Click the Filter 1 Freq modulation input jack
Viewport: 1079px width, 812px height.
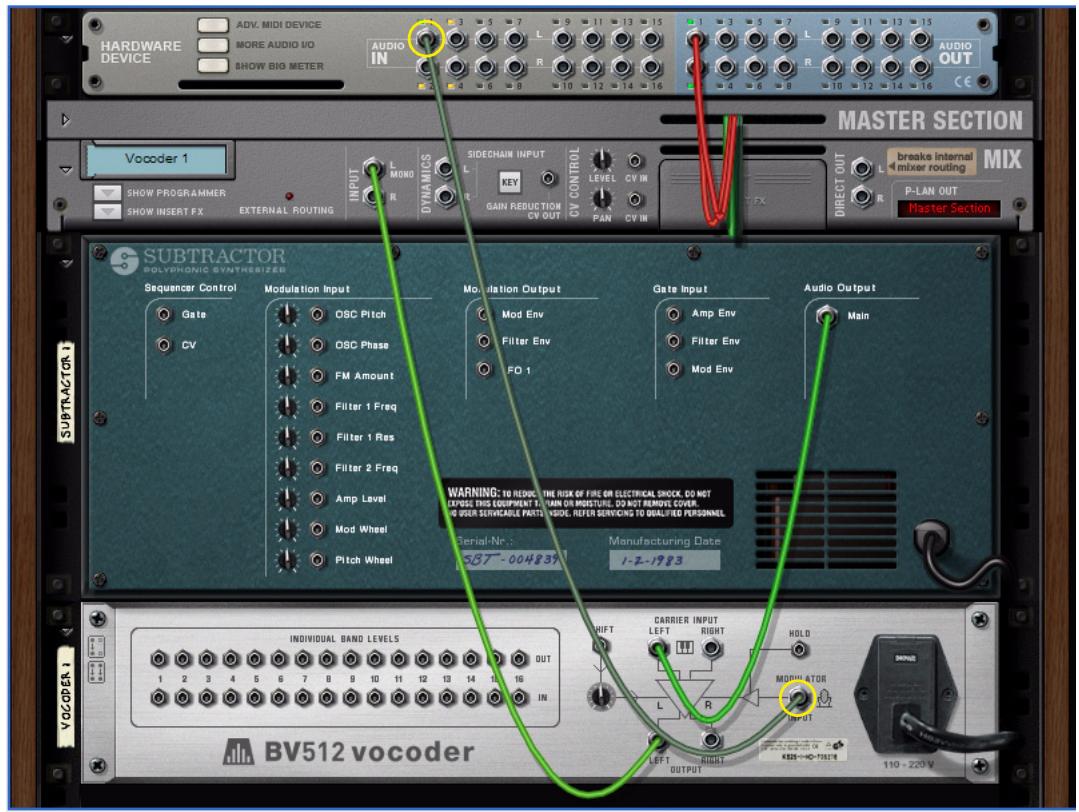point(317,407)
